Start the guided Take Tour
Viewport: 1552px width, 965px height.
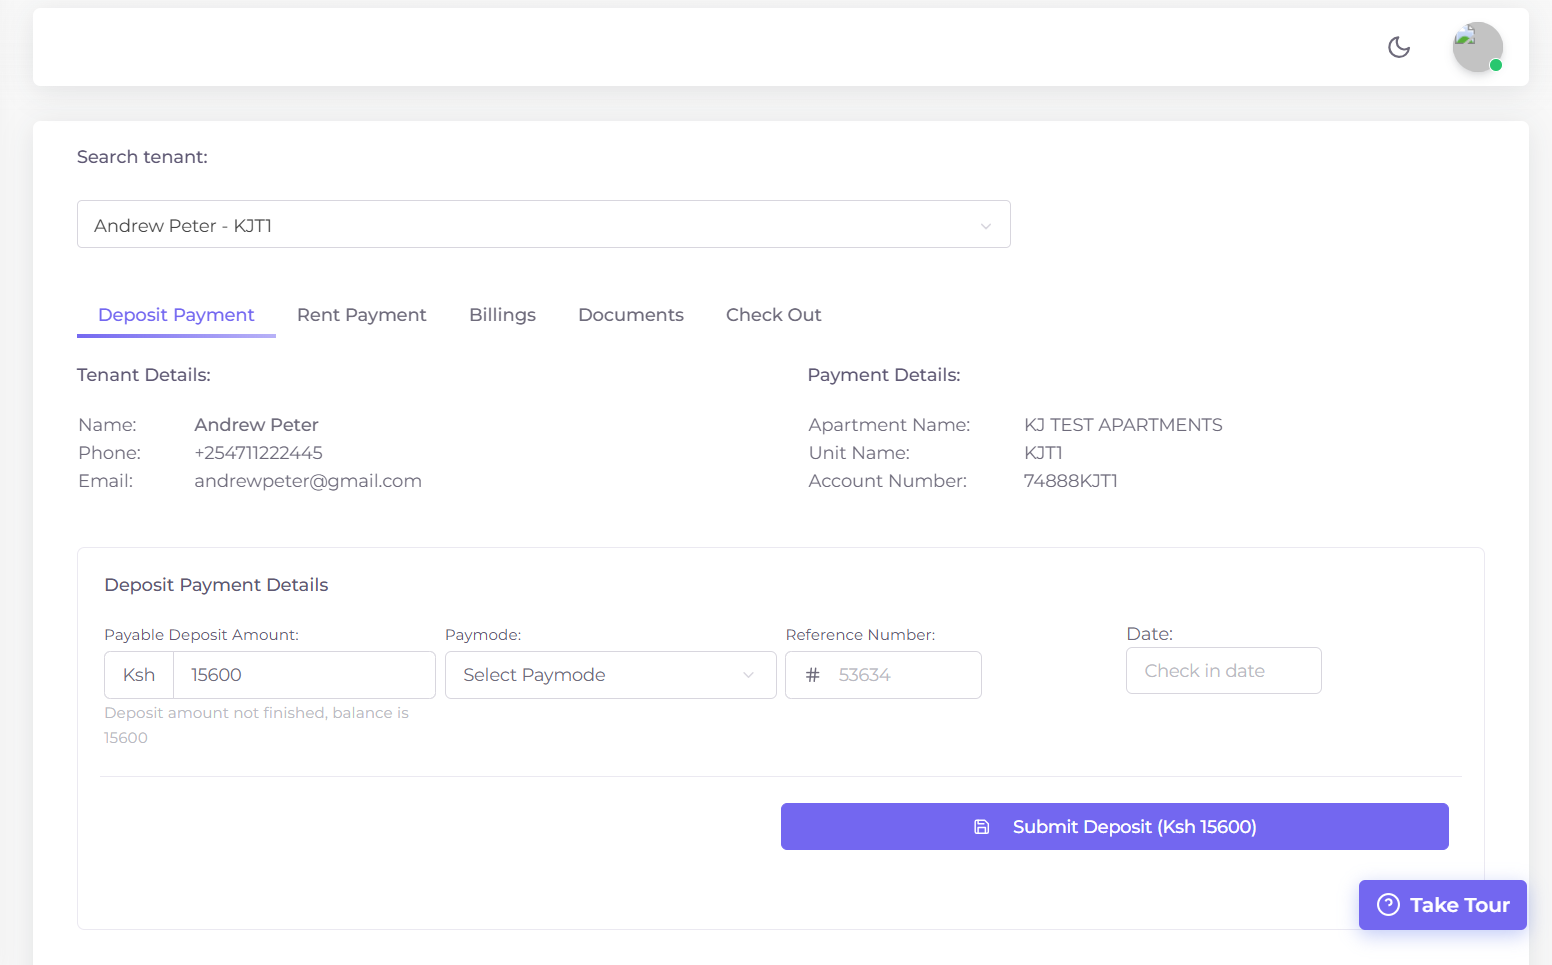[1443, 904]
